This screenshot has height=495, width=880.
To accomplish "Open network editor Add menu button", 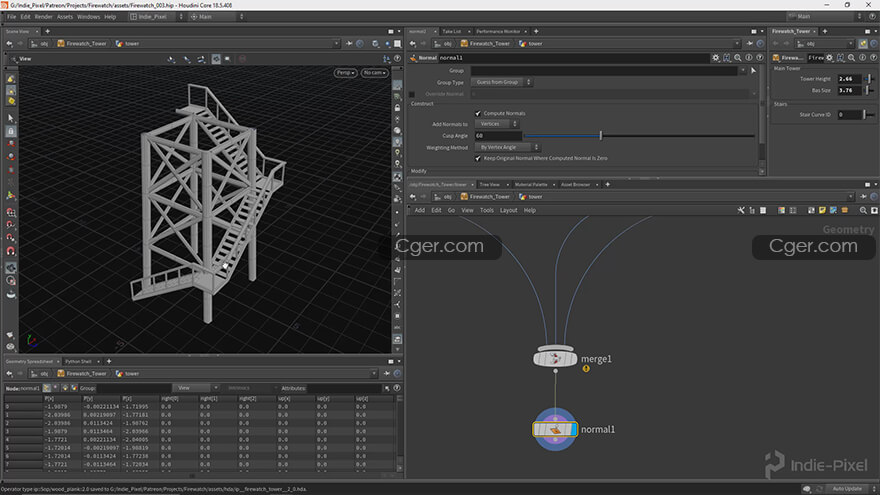I will coord(420,210).
